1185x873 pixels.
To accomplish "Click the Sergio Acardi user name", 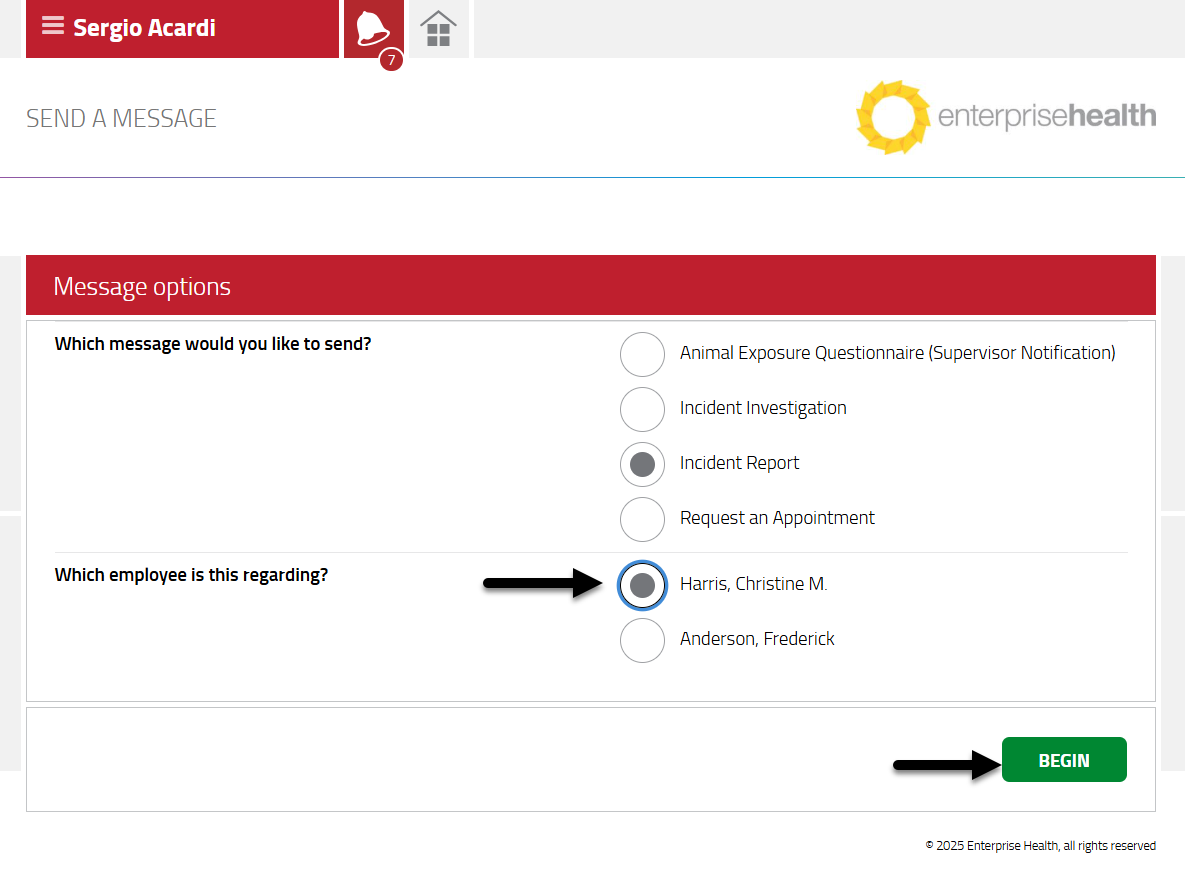I will click(144, 28).
